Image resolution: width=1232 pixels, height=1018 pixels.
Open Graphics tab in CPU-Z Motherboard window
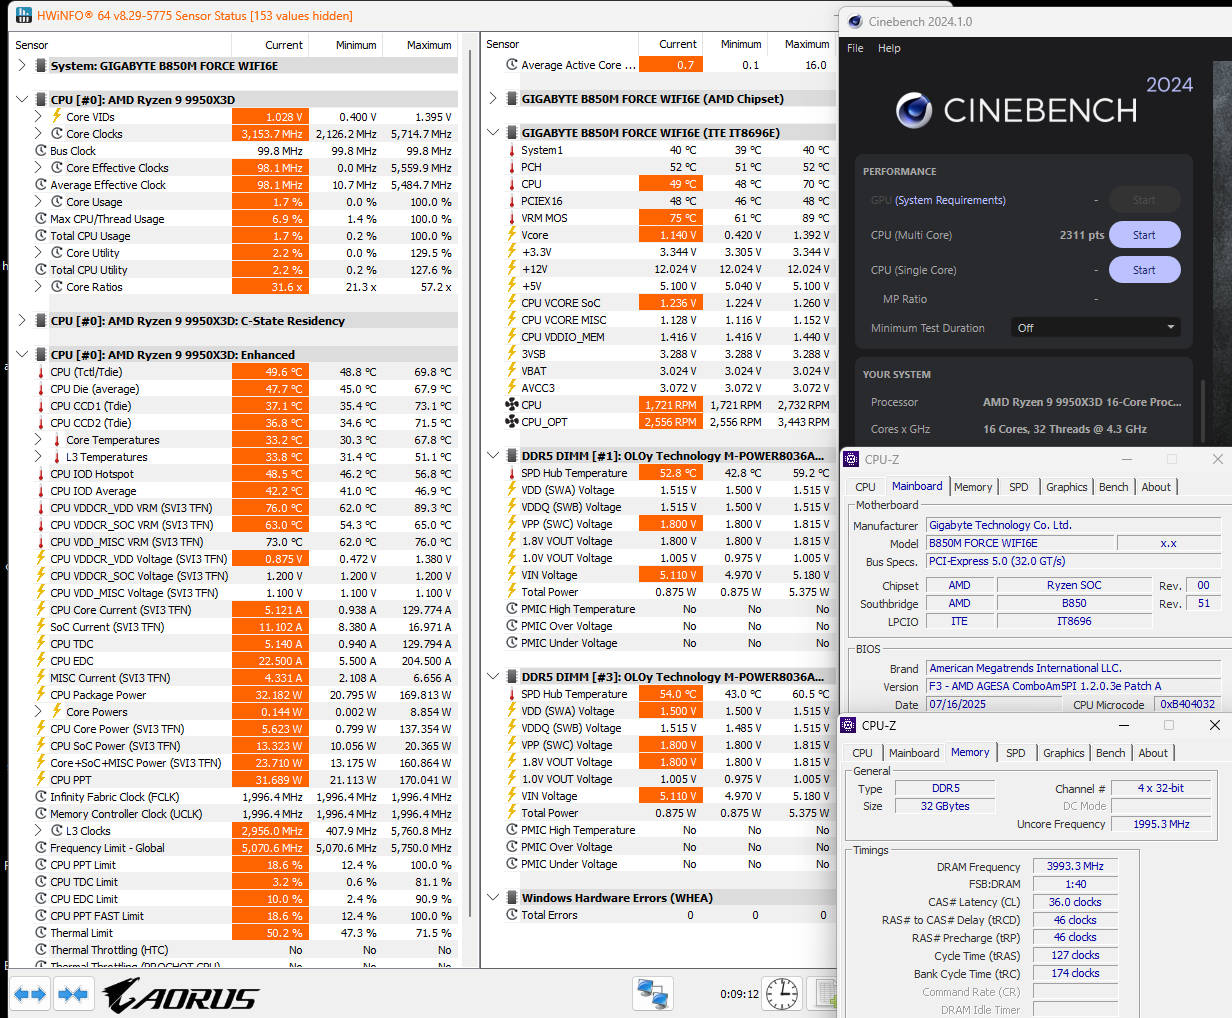[x=1066, y=487]
